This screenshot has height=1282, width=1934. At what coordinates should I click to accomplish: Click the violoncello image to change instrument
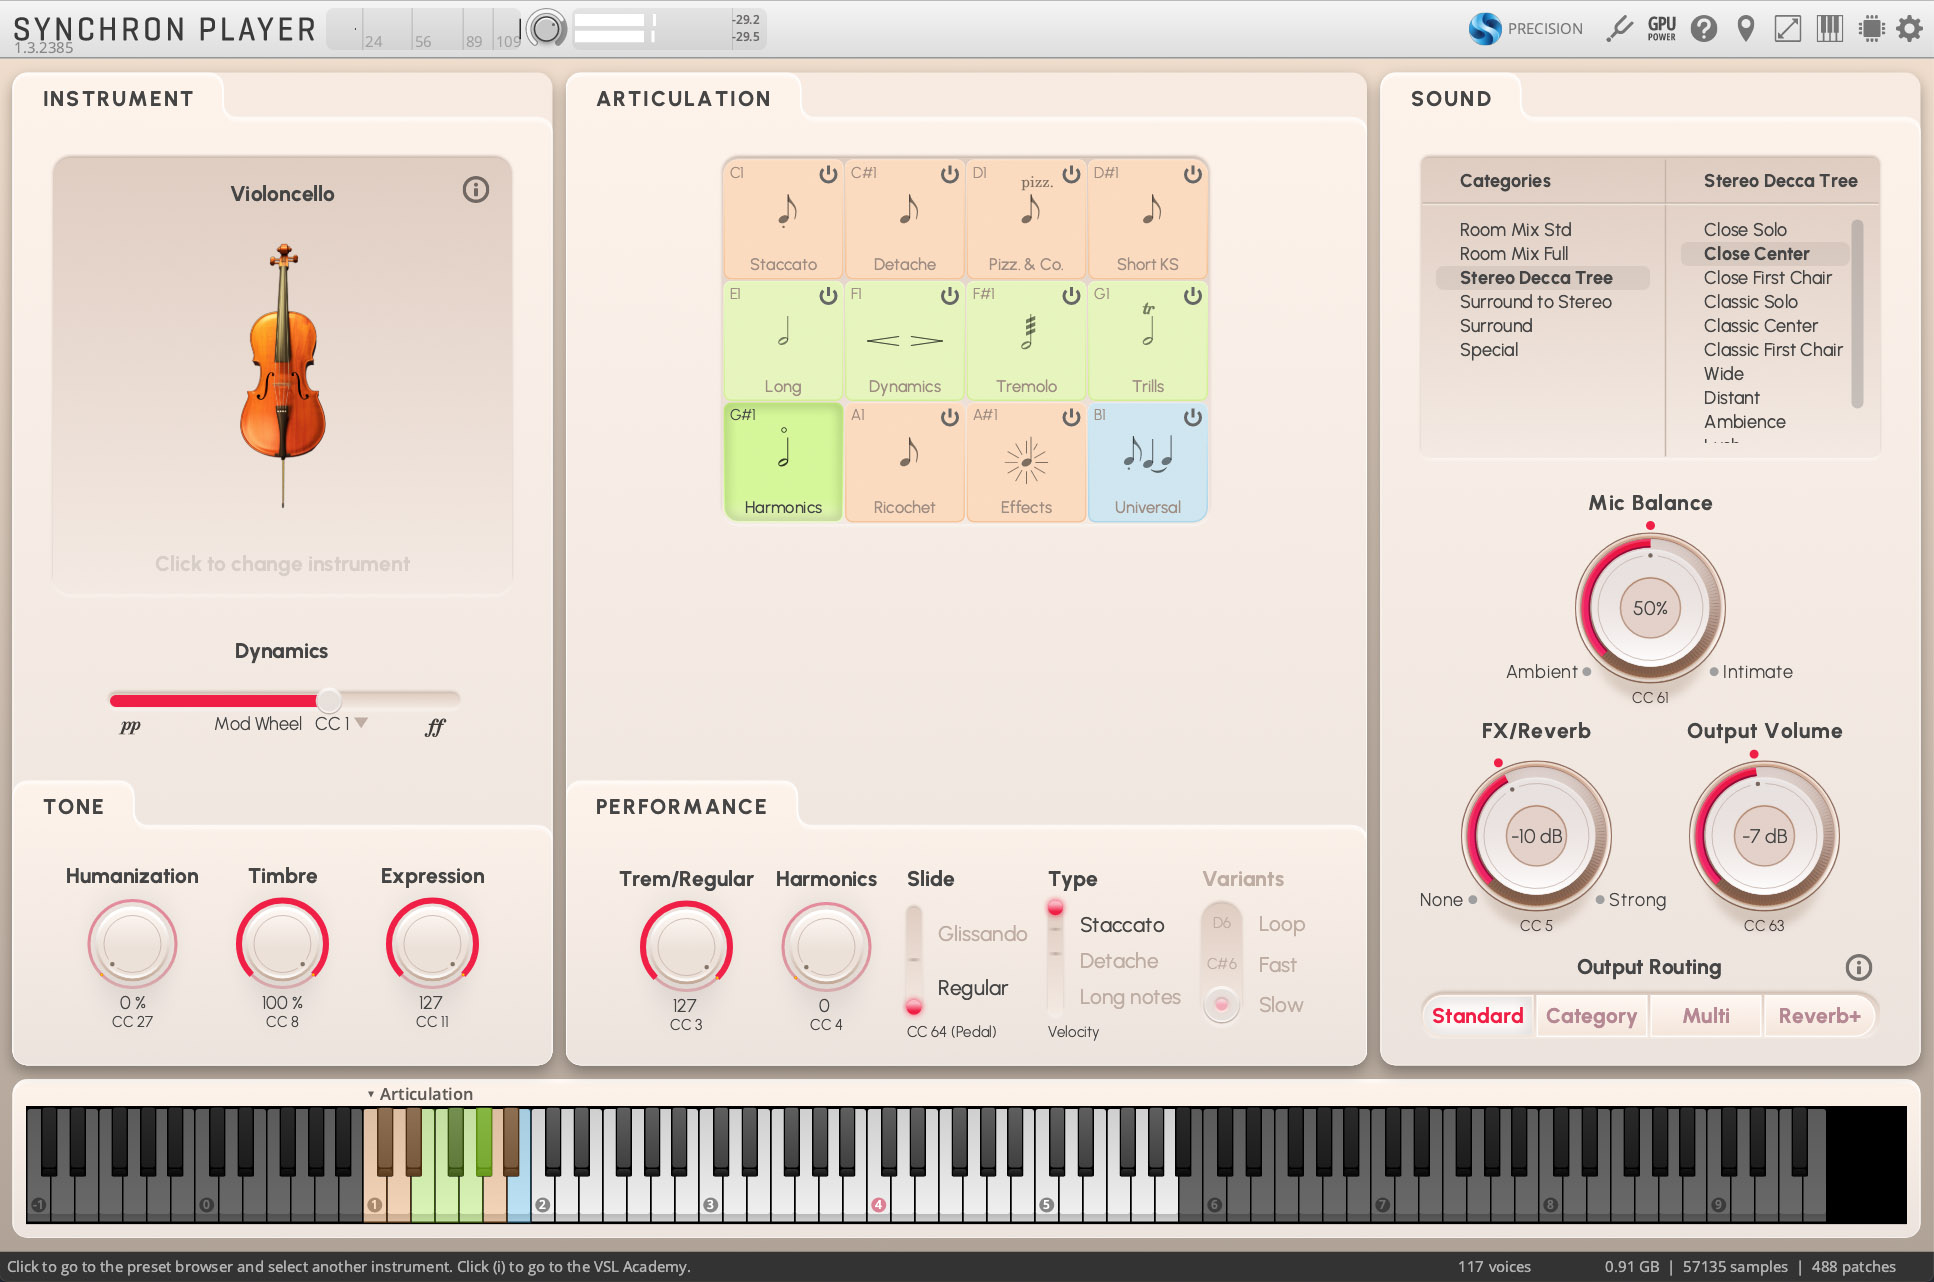click(x=283, y=375)
